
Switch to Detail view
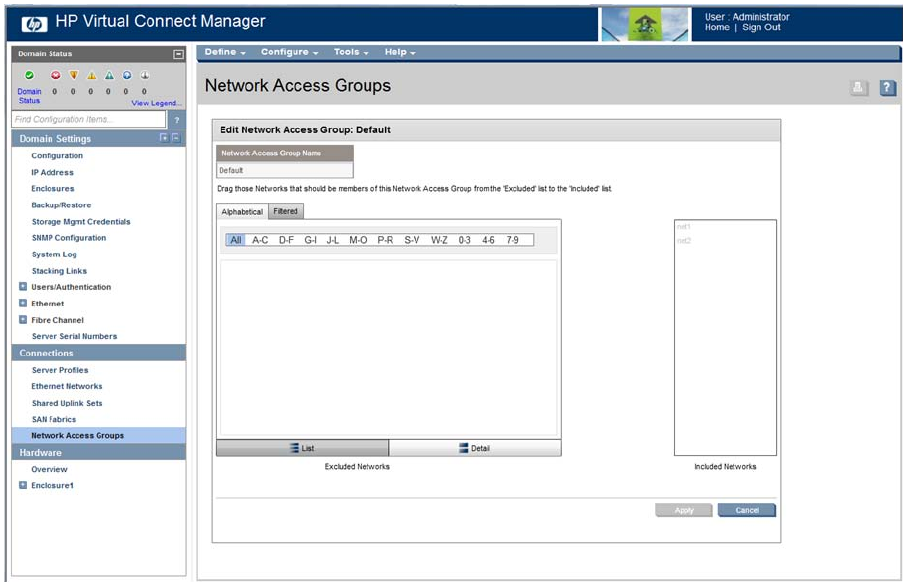(x=475, y=448)
